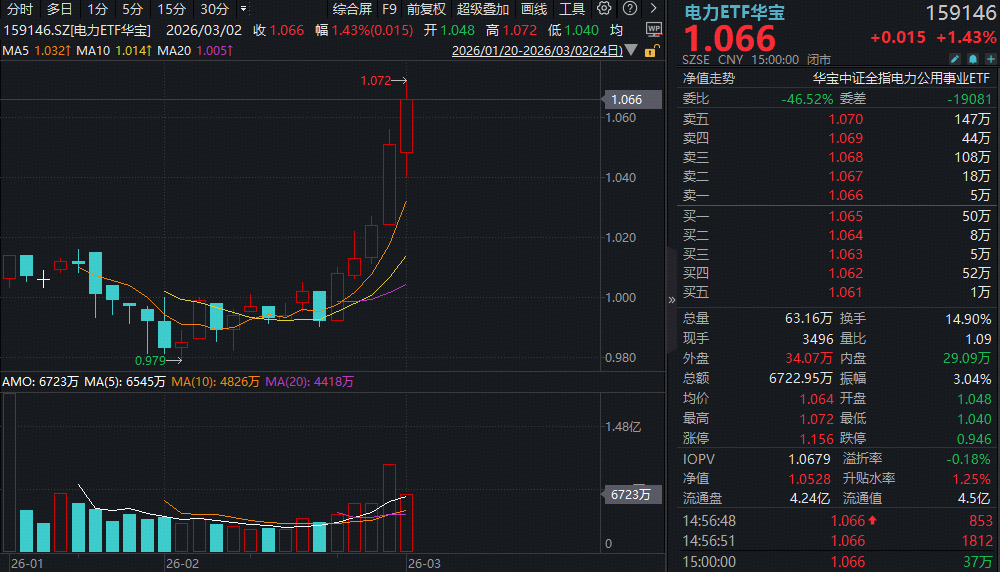Viewport: 1000px width, 572px height.
Task: Switch to the 分时 intraday tab
Action: (20, 9)
